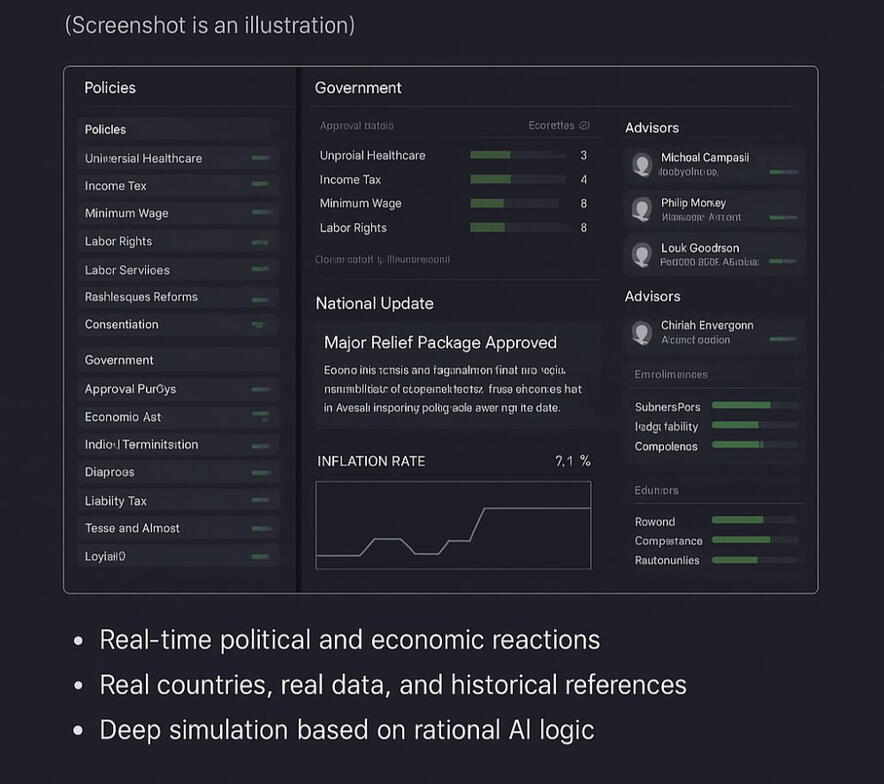This screenshot has width=884, height=784.
Task: Click the icon next to Ecorettes header
Action: [585, 126]
